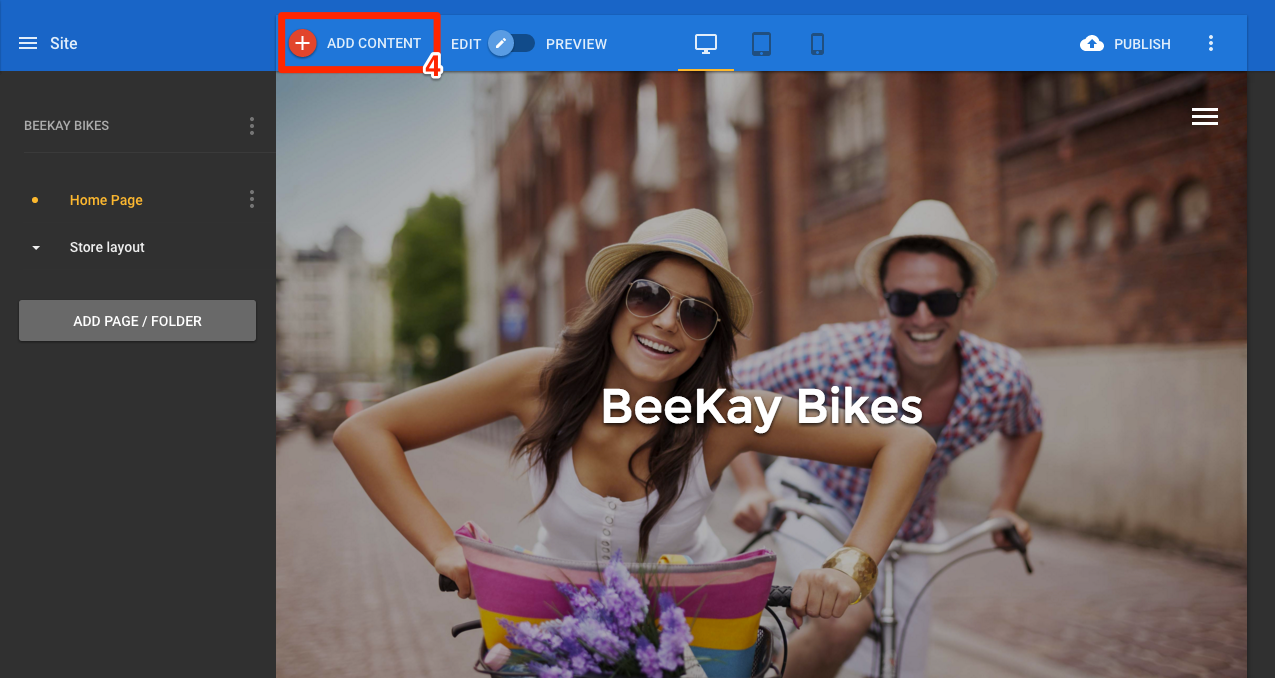This screenshot has height=678, width=1275.
Task: Click the Site title in header
Action: 63,44
